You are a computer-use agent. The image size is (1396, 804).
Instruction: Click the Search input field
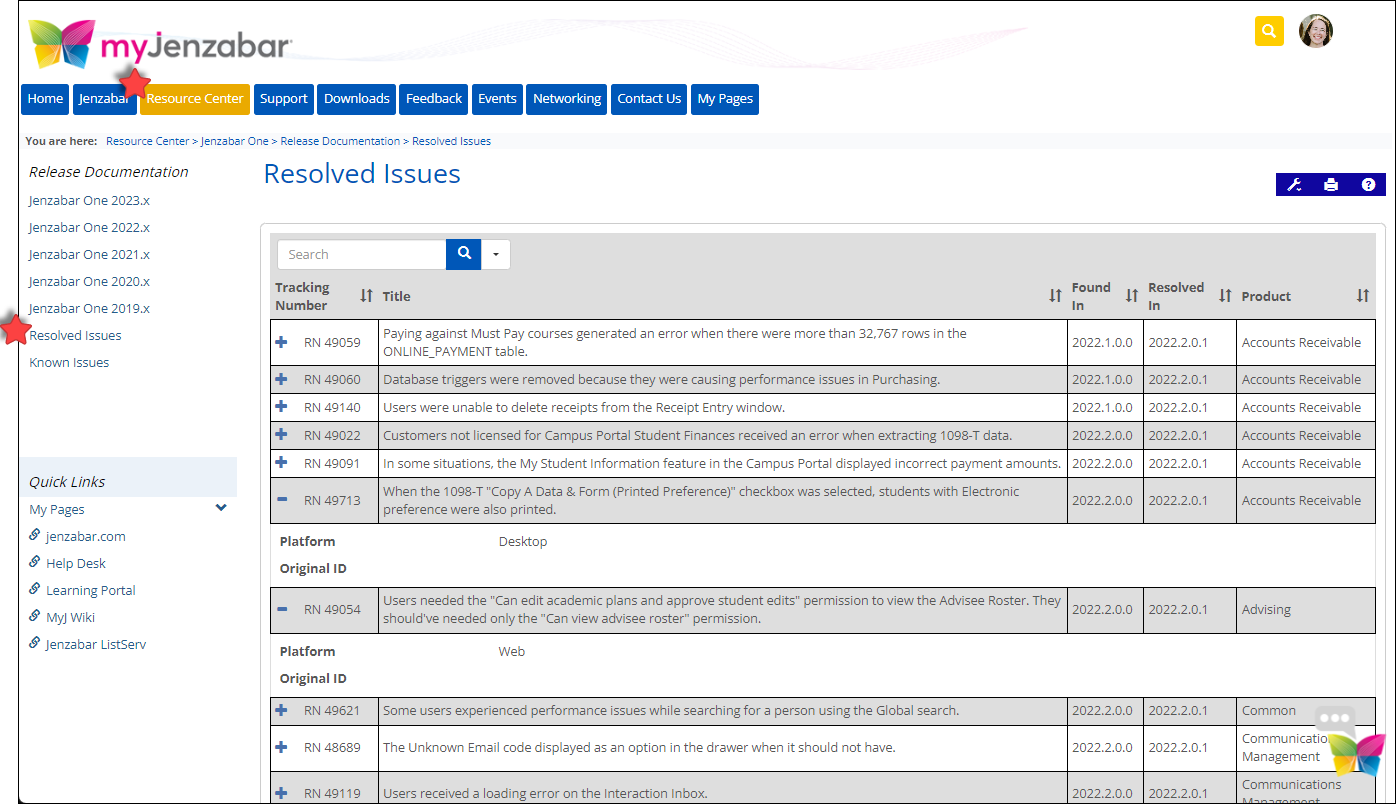pyautogui.click(x=362, y=254)
